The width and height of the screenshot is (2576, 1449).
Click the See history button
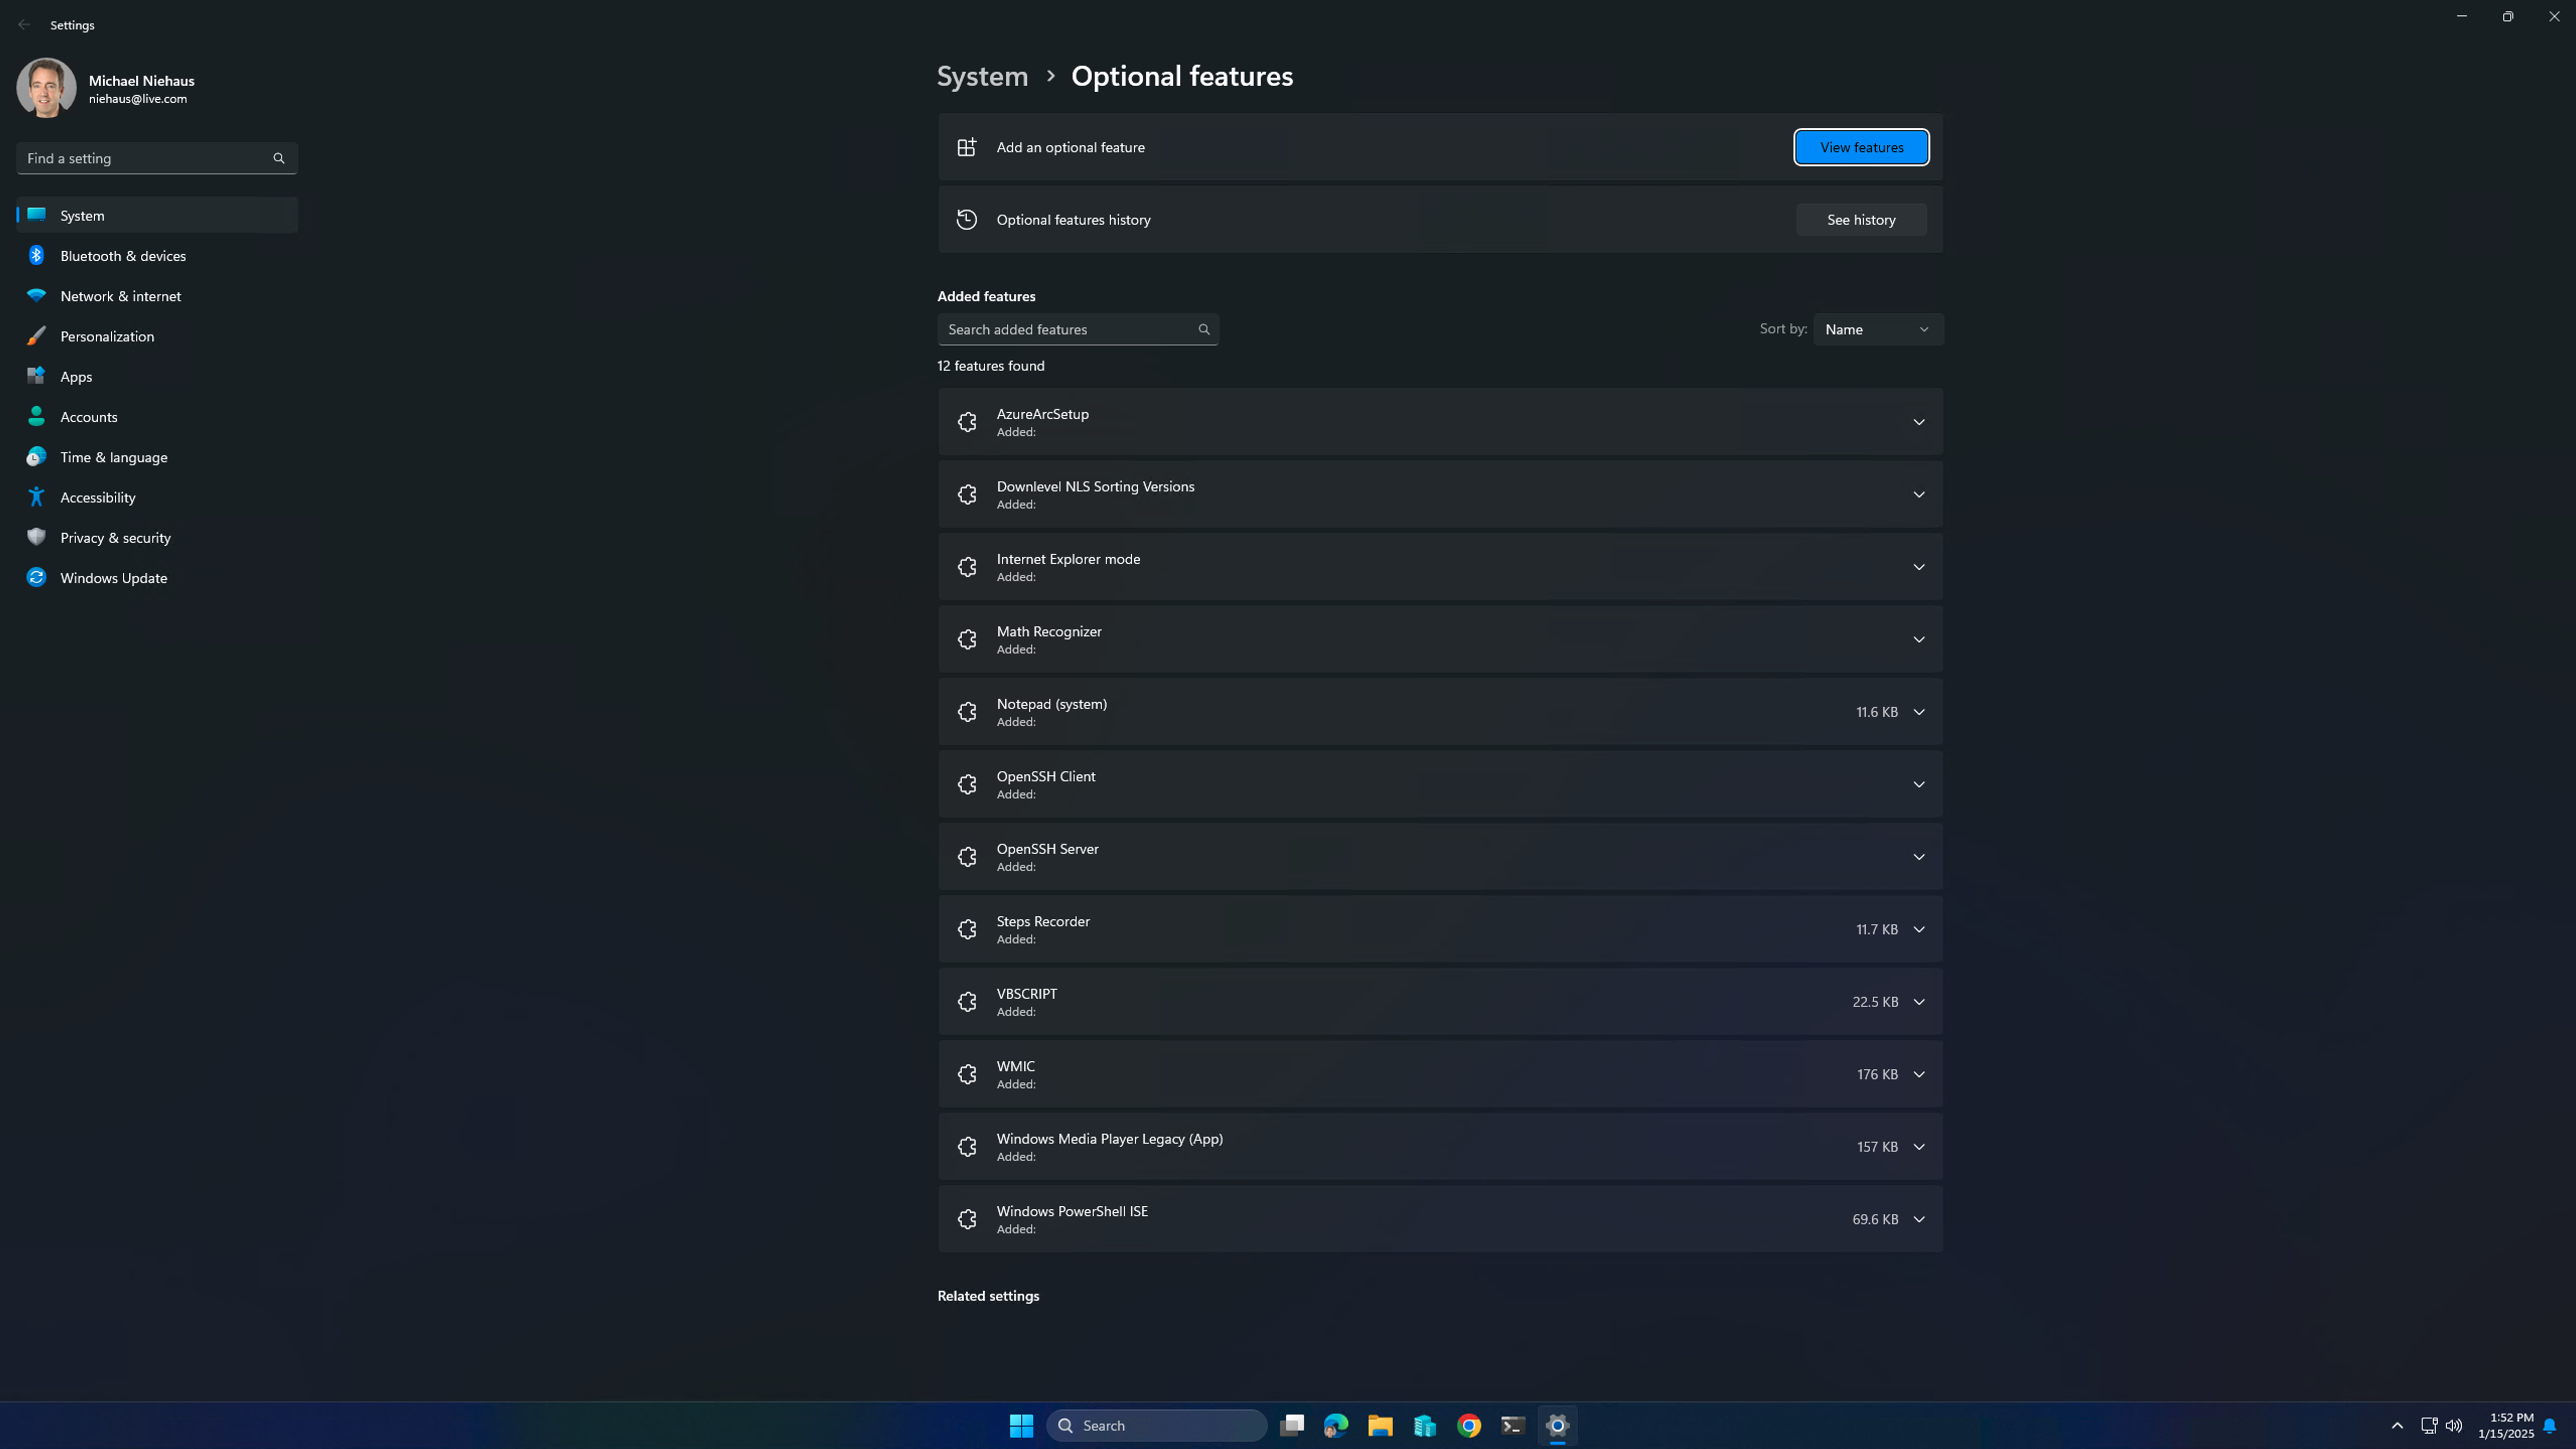[1860, 220]
